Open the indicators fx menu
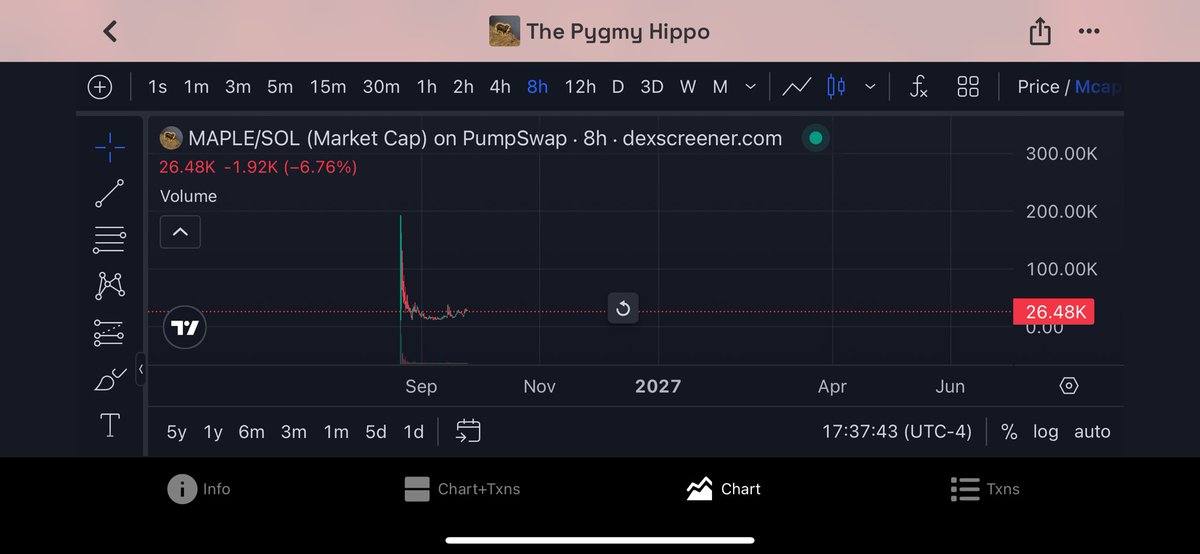Image resolution: width=1200 pixels, height=554 pixels. click(919, 87)
